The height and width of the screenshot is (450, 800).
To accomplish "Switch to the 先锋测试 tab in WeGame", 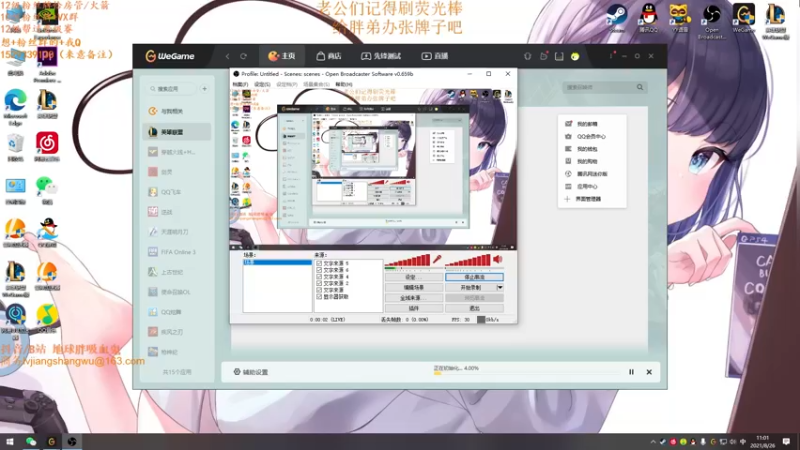I will coord(381,56).
